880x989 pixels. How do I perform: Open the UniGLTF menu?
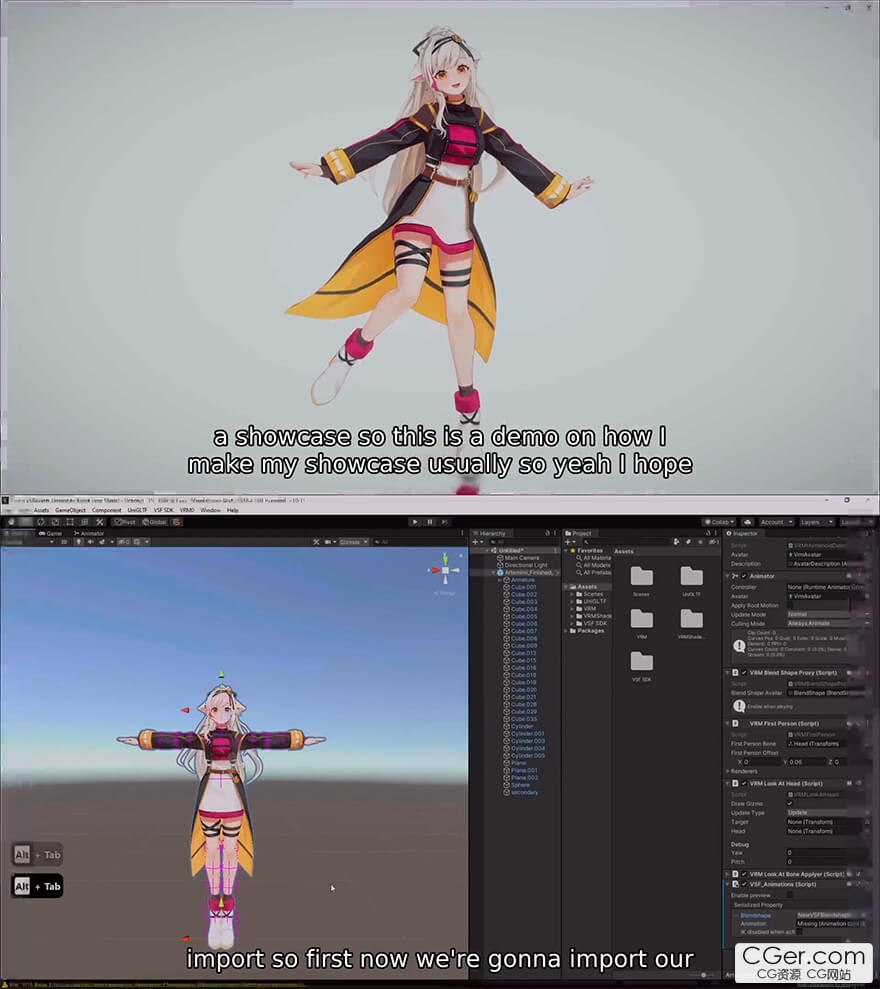point(137,510)
